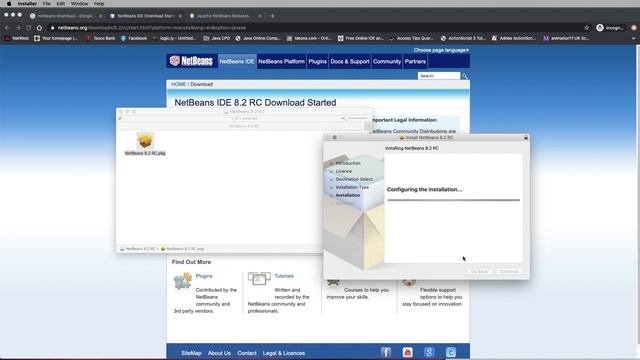Open the Tesco Bank bookmark

click(100, 38)
